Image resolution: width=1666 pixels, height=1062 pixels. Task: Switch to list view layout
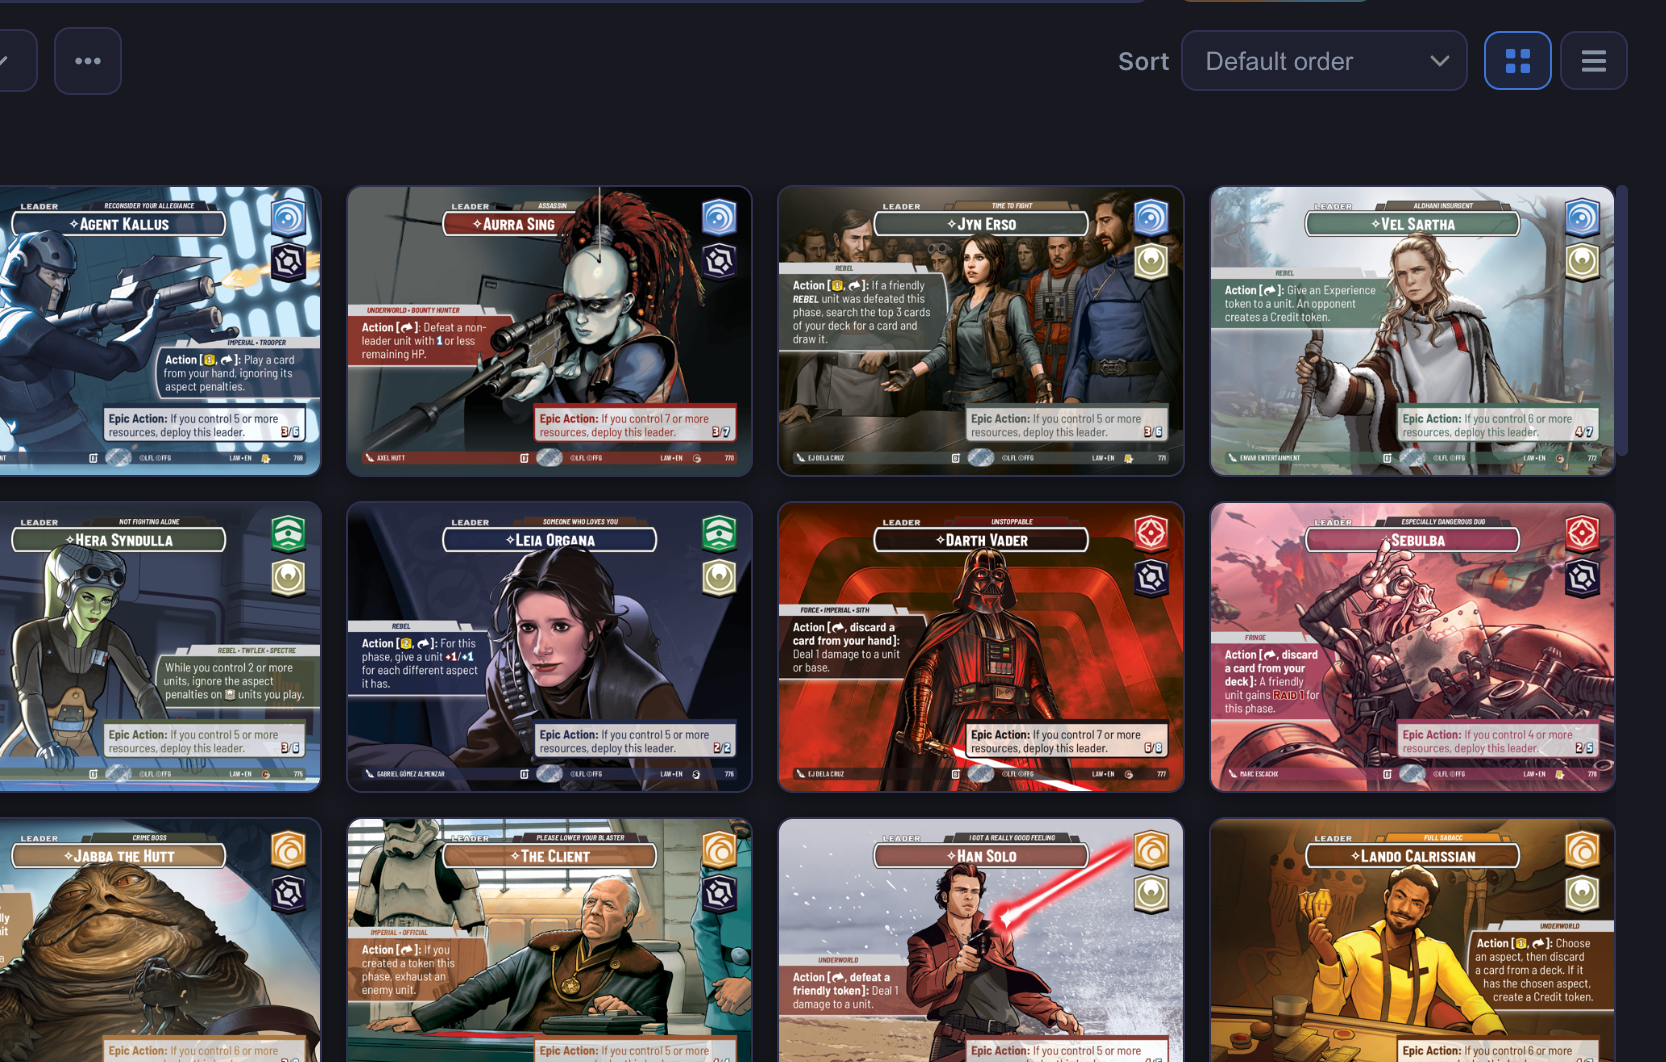(1593, 61)
